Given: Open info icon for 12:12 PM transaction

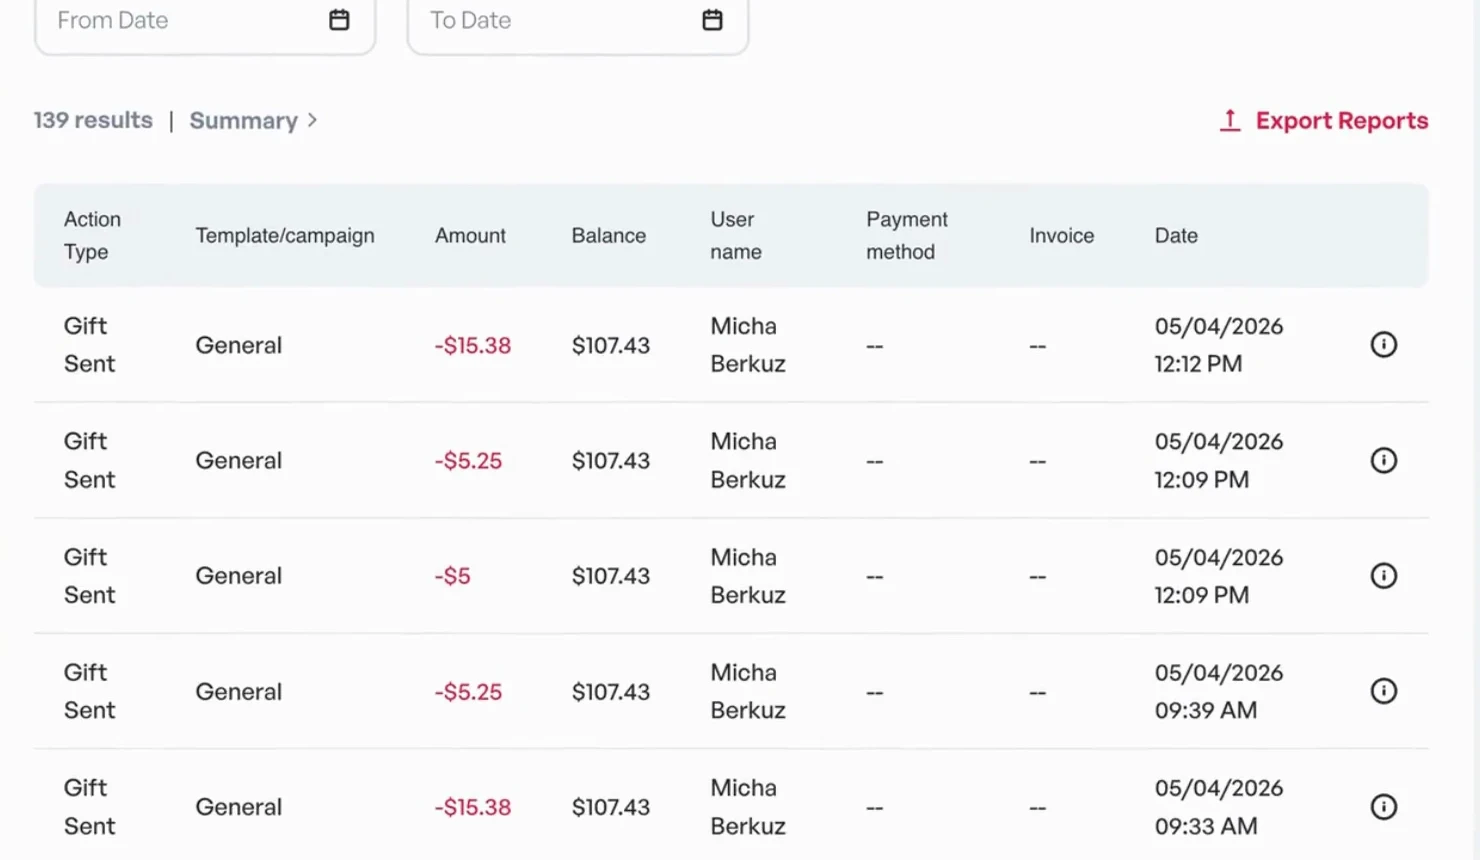Looking at the screenshot, I should (1383, 345).
